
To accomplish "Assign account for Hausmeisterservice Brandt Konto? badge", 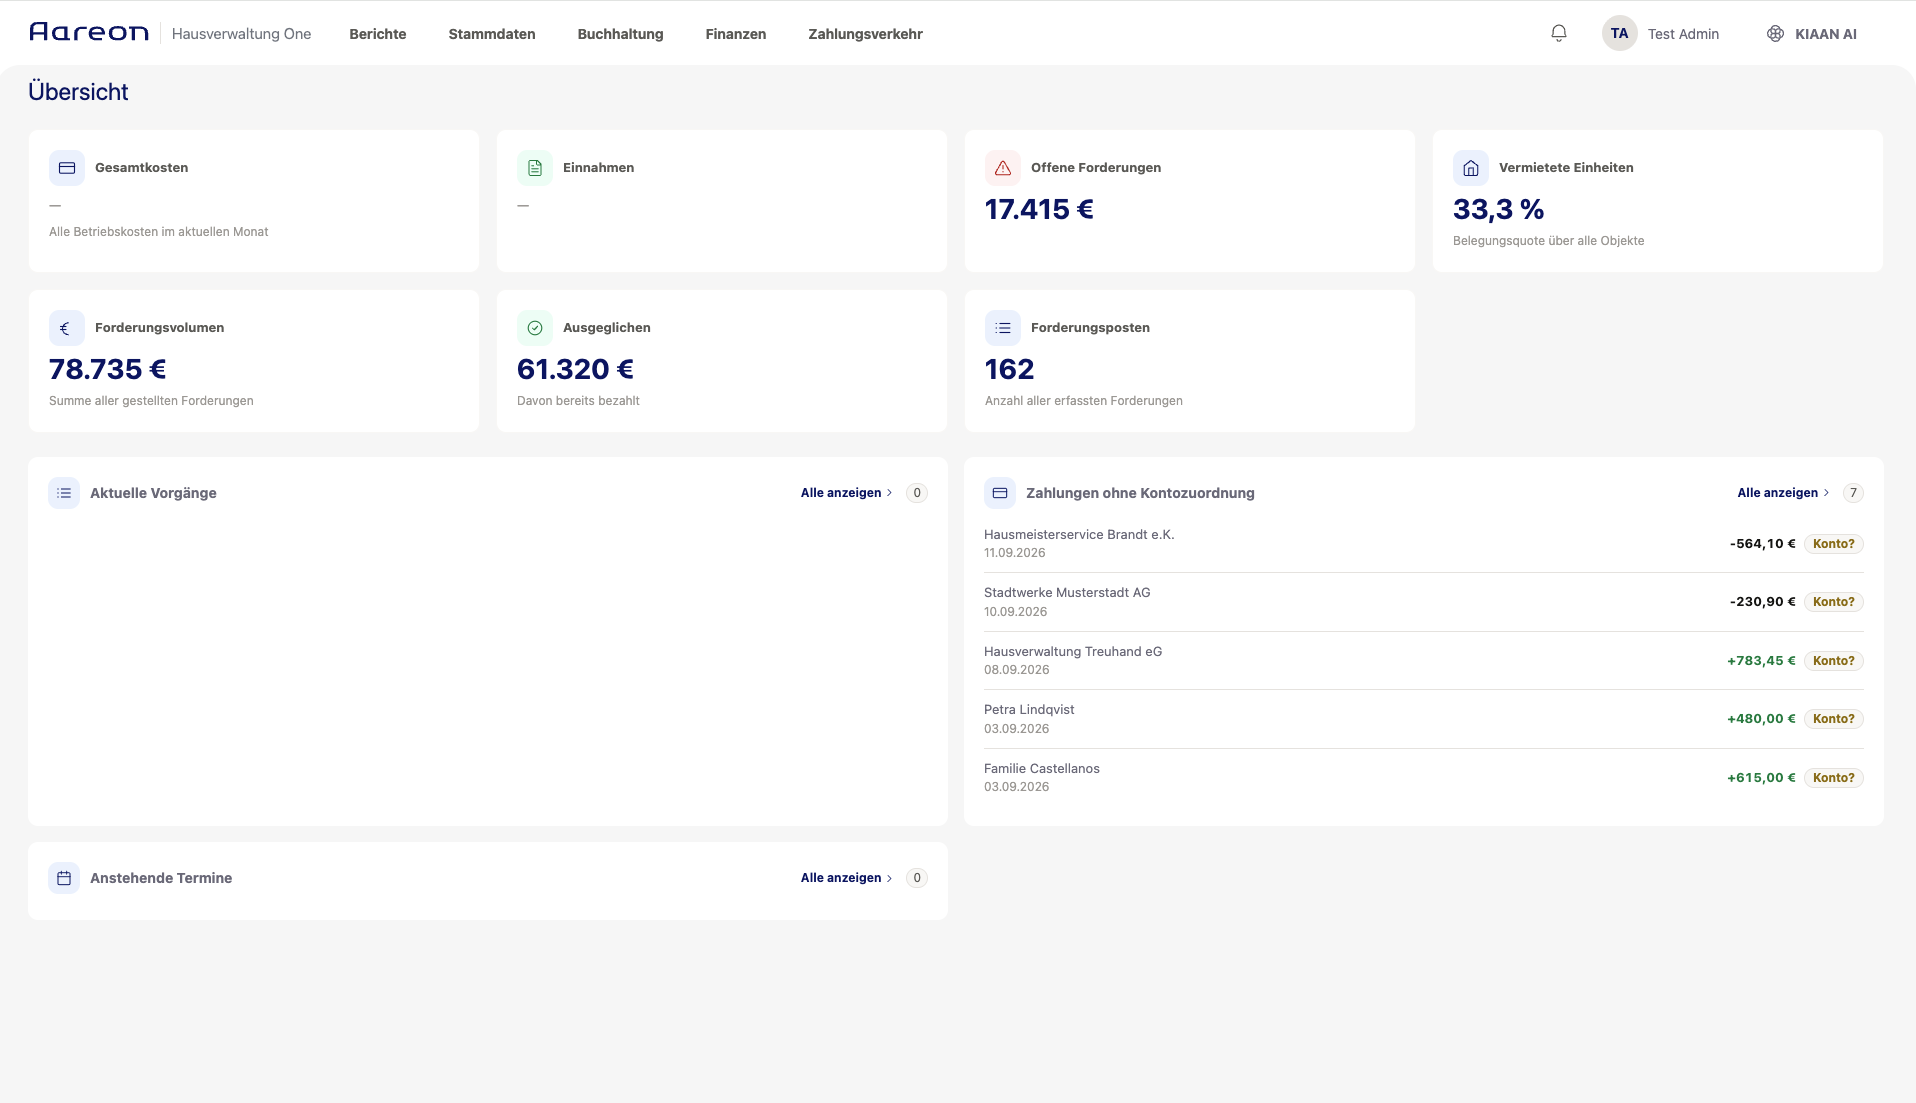I will tap(1833, 544).
